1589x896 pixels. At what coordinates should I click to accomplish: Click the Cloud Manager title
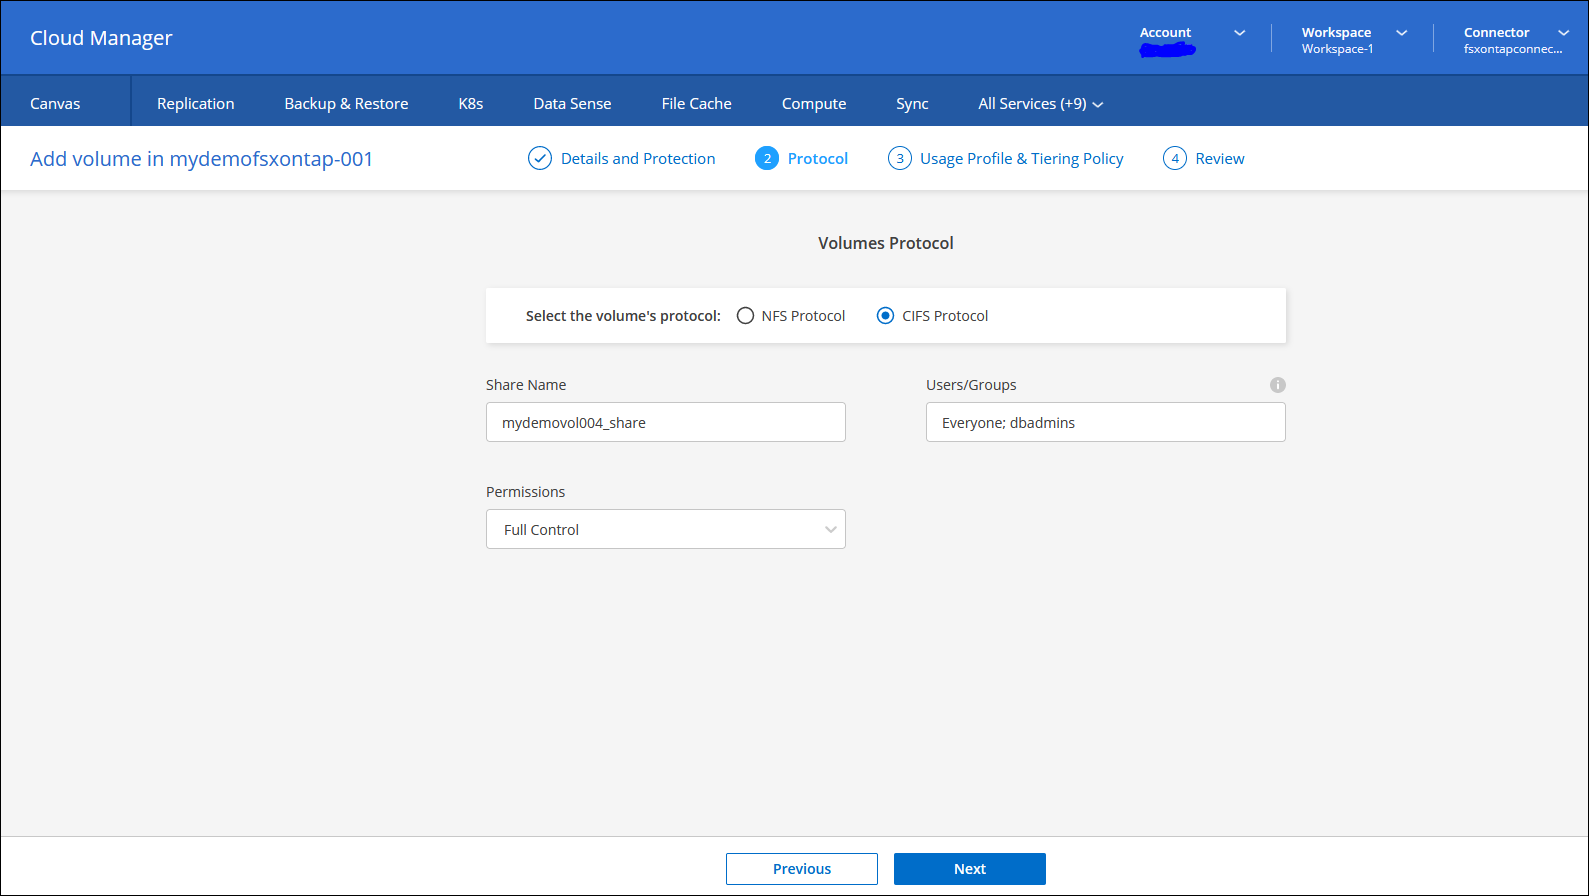101,38
